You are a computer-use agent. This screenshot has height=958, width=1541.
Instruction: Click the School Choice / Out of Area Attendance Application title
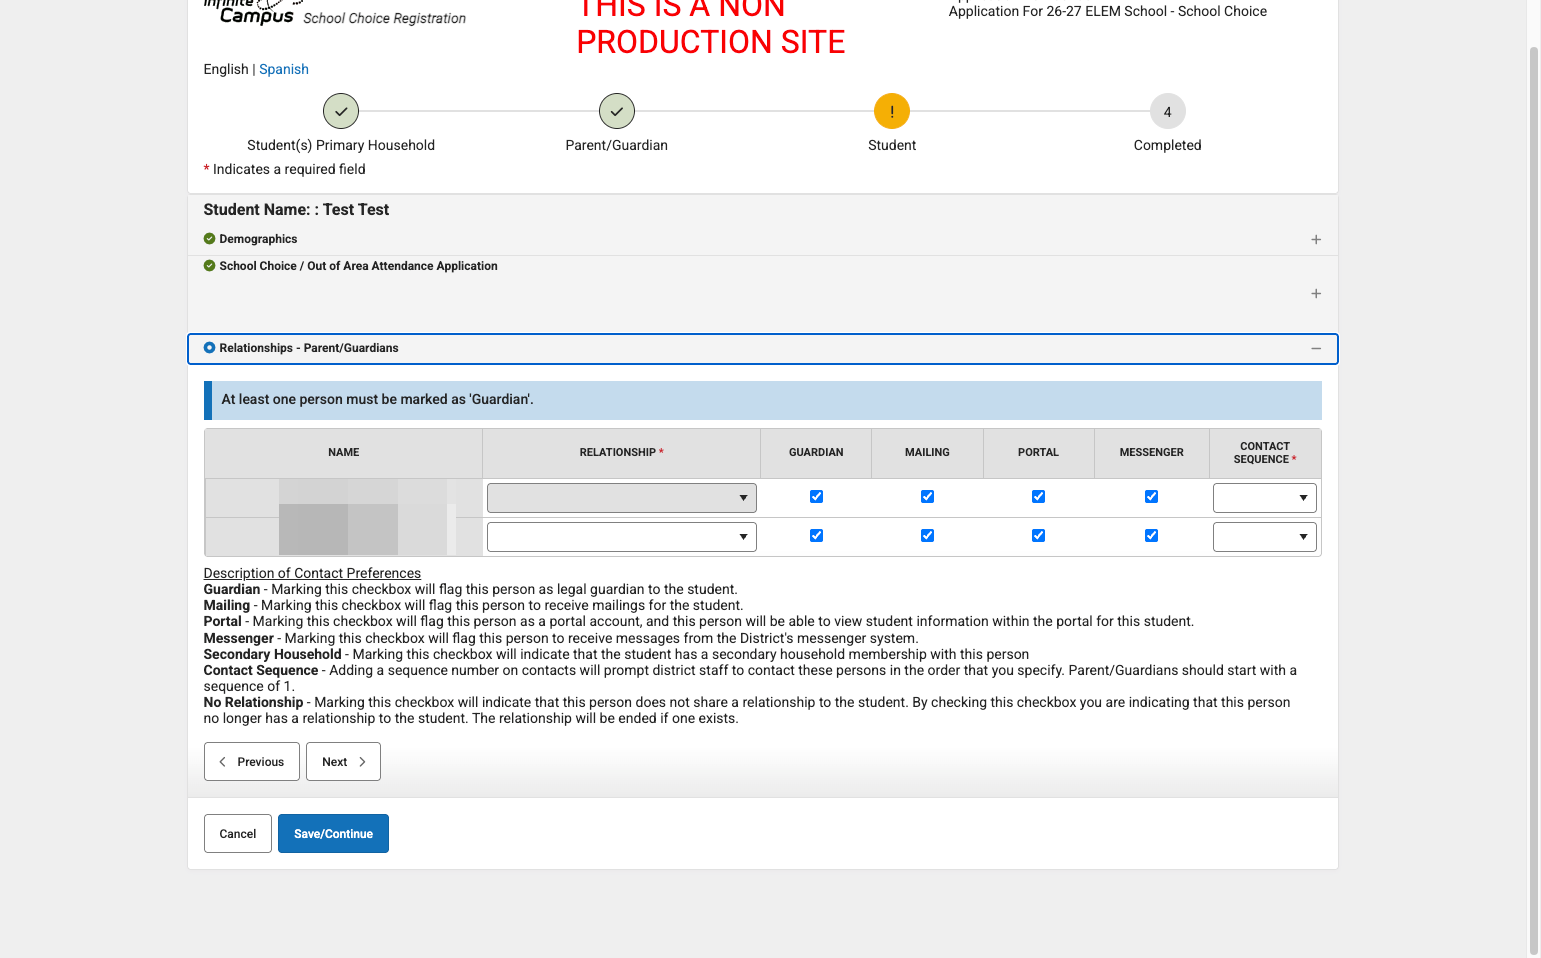(358, 266)
